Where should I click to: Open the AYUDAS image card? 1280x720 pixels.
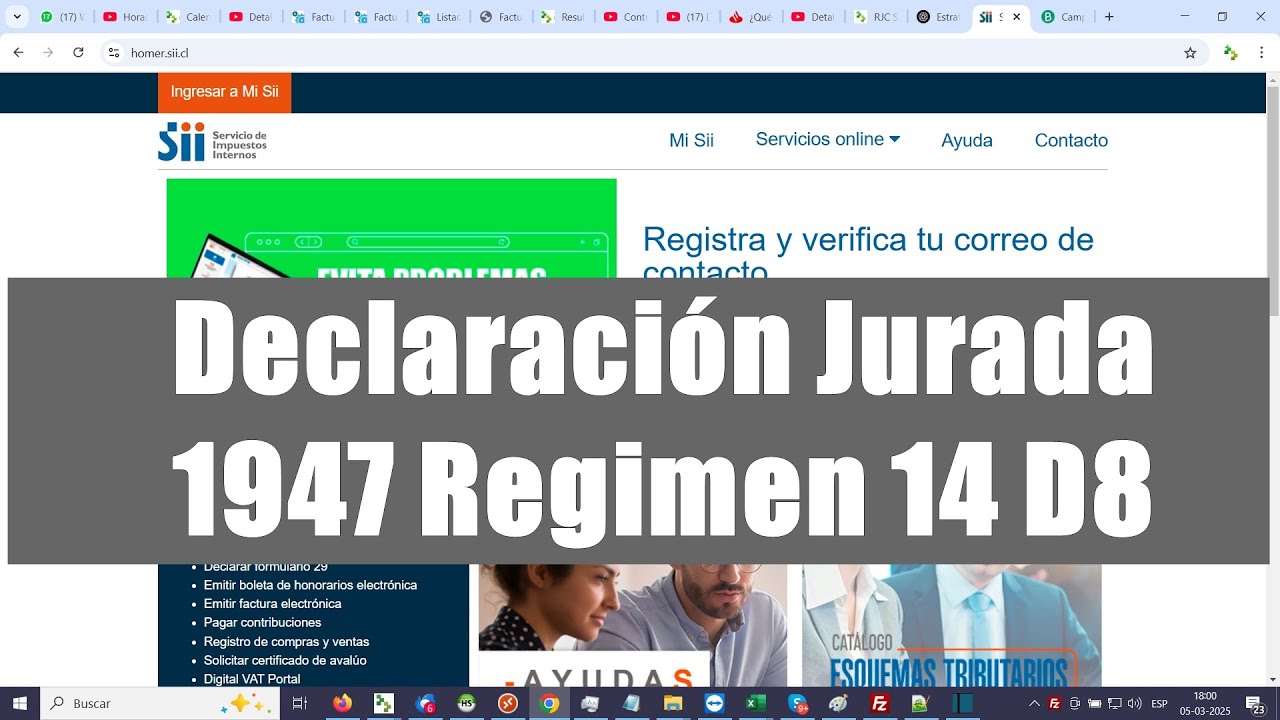(x=633, y=626)
